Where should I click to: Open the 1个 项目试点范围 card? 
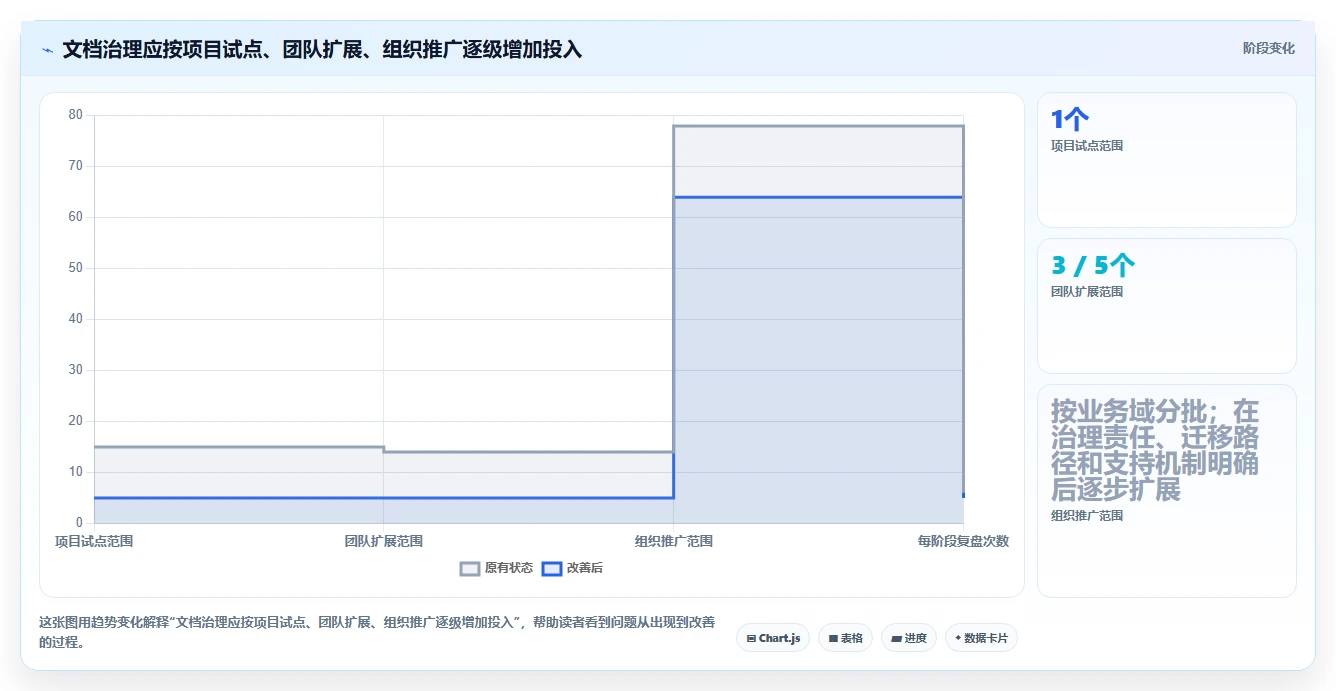[x=1167, y=160]
